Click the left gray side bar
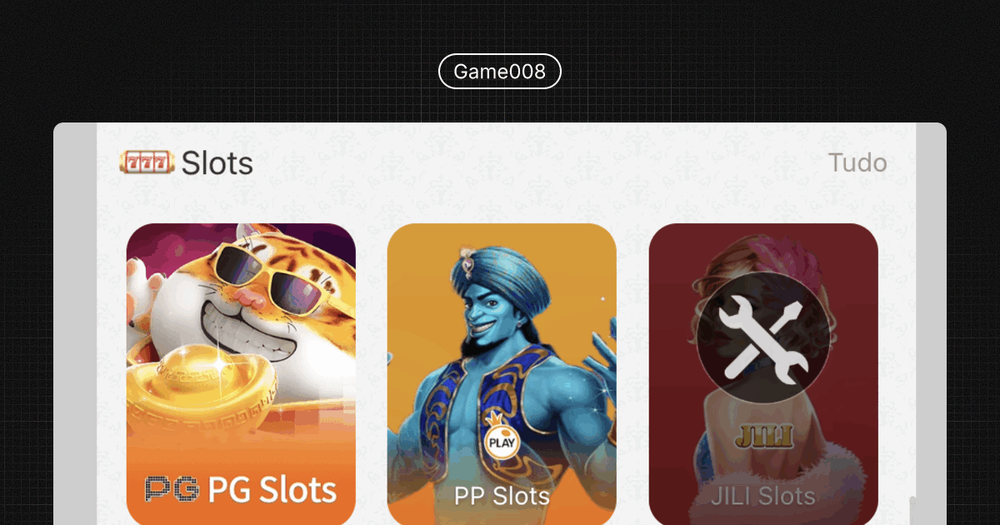This screenshot has height=525, width=1000. pyautogui.click(x=75, y=324)
